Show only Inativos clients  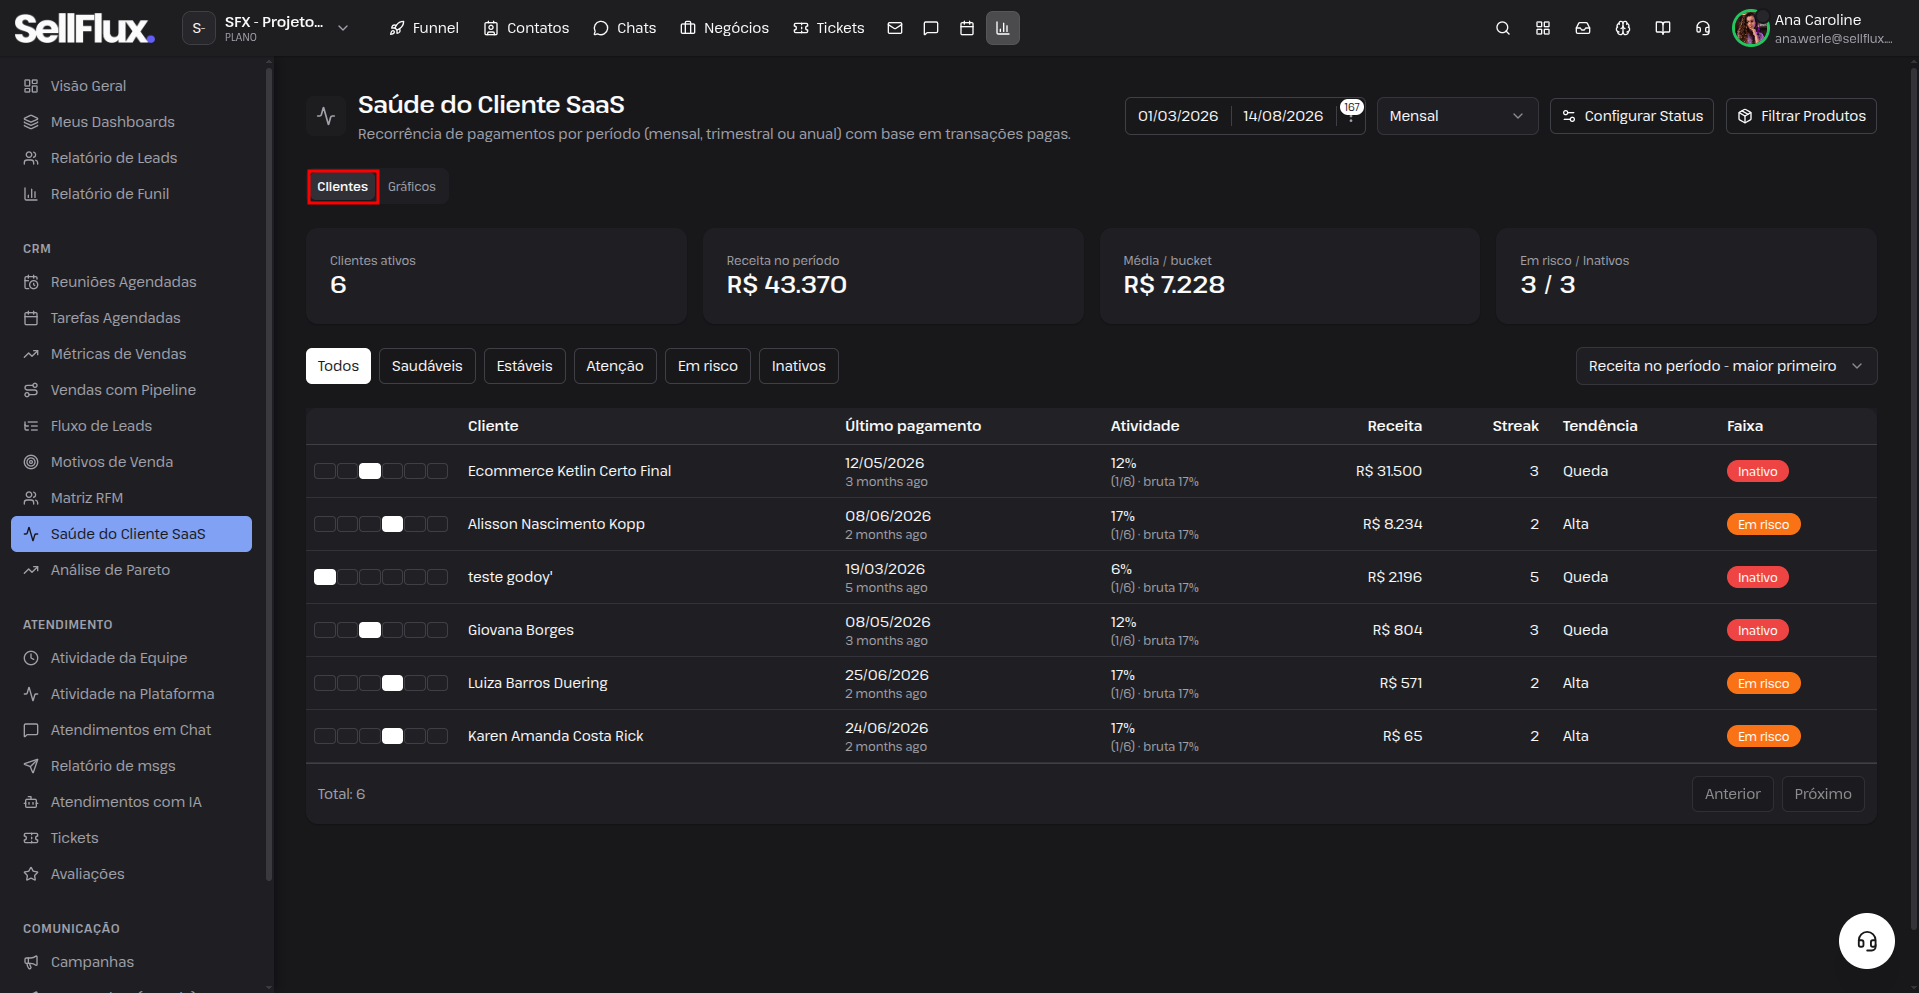pyautogui.click(x=799, y=366)
